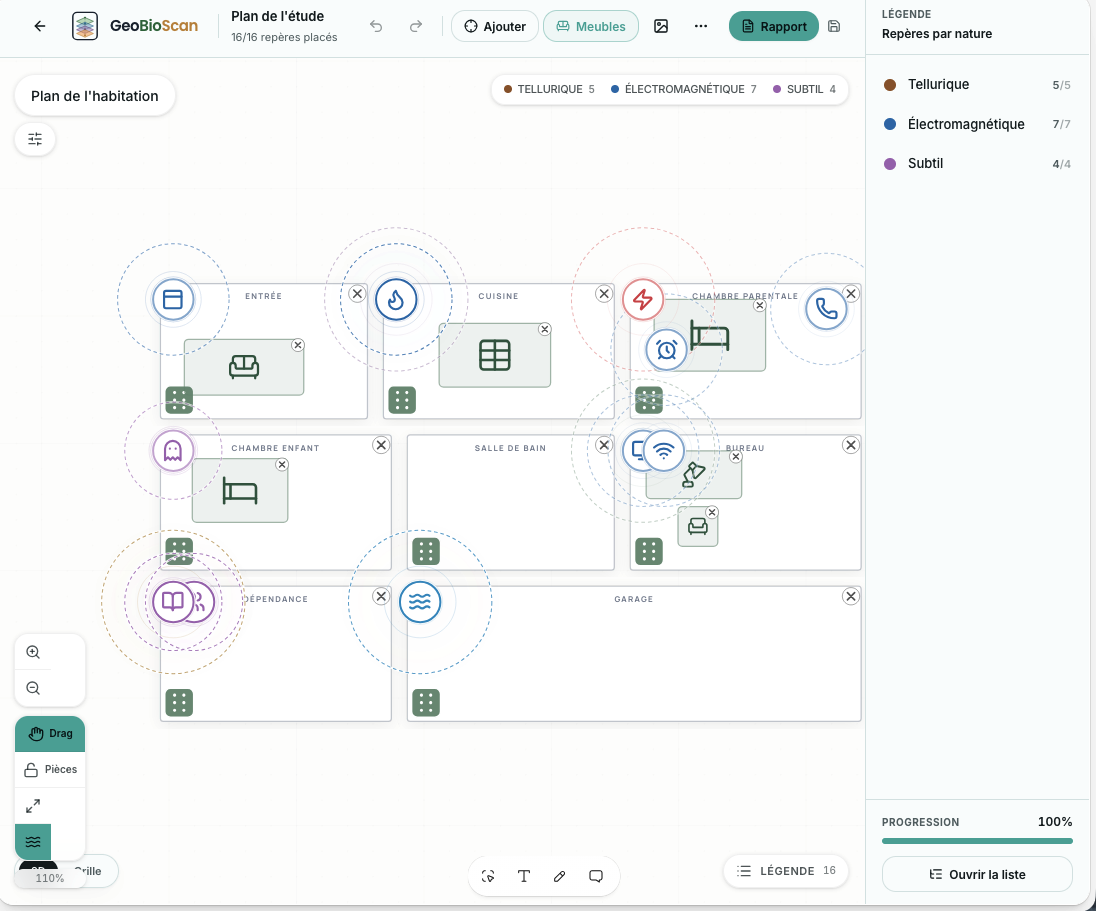Select the window marker at Entrée

pyautogui.click(x=173, y=299)
